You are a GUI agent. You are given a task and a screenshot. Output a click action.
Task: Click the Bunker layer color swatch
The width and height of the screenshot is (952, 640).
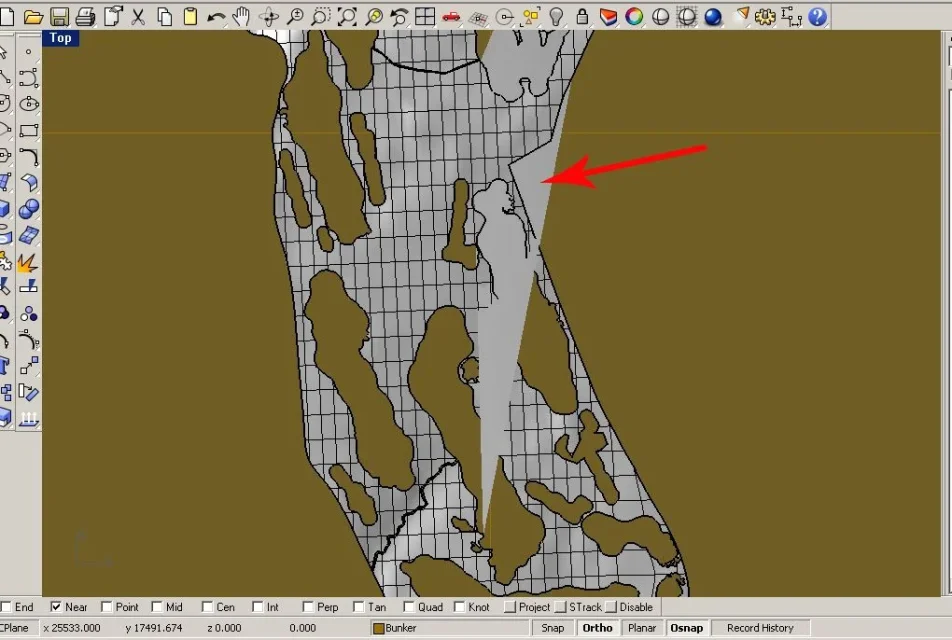click(378, 628)
